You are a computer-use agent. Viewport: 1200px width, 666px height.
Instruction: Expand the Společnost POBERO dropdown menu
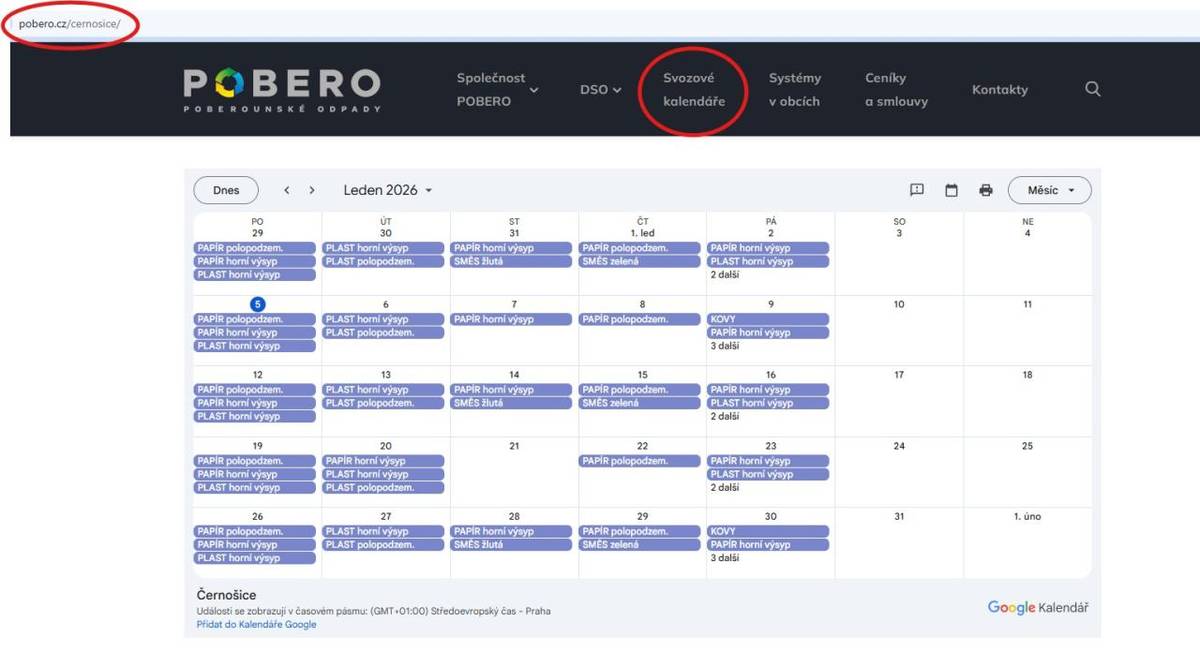497,89
